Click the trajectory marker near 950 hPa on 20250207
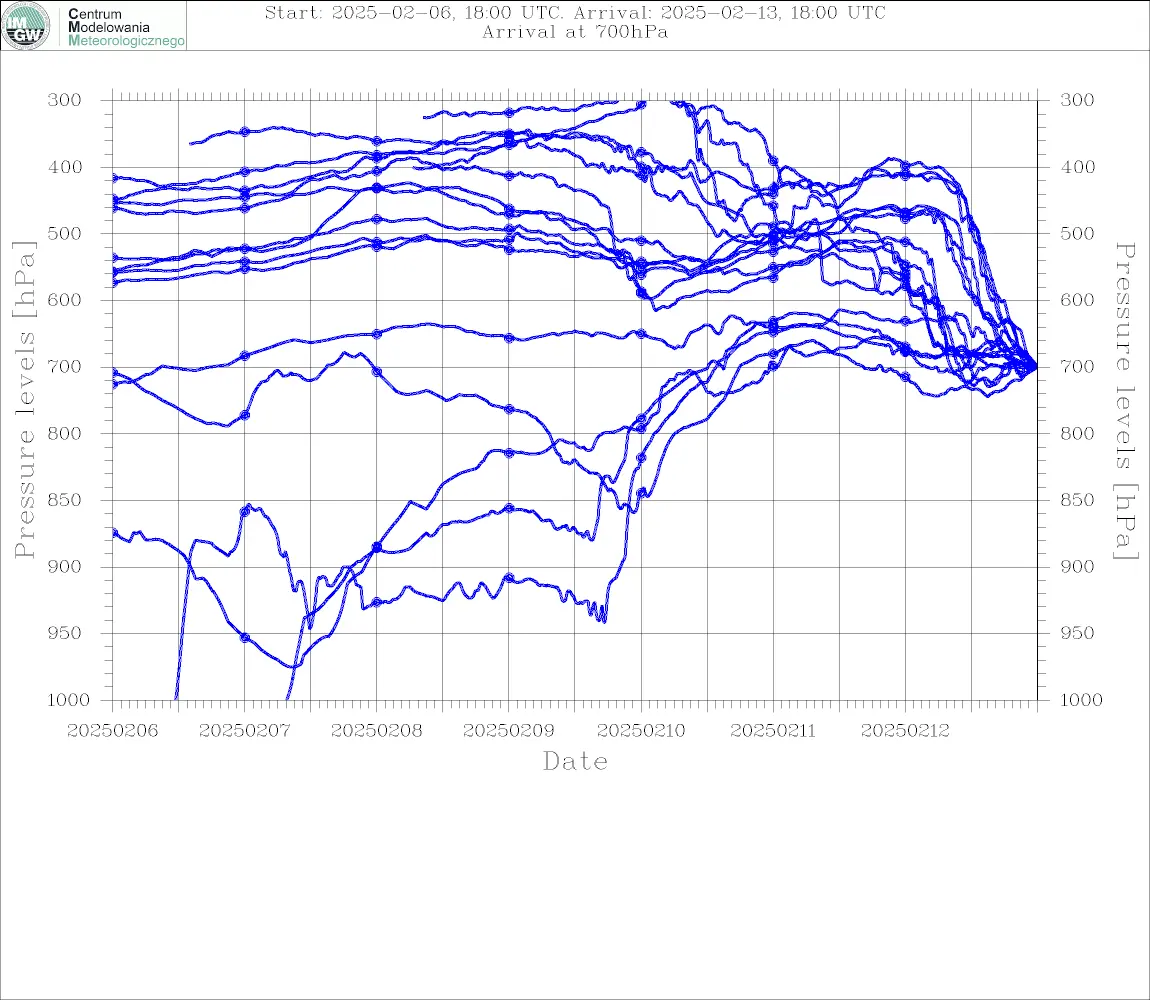The width and height of the screenshot is (1150, 1000). (x=245, y=638)
